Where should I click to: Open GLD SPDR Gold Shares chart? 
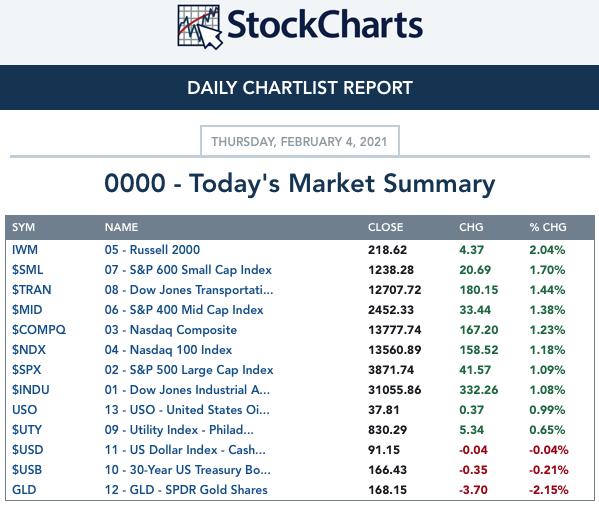[186, 490]
